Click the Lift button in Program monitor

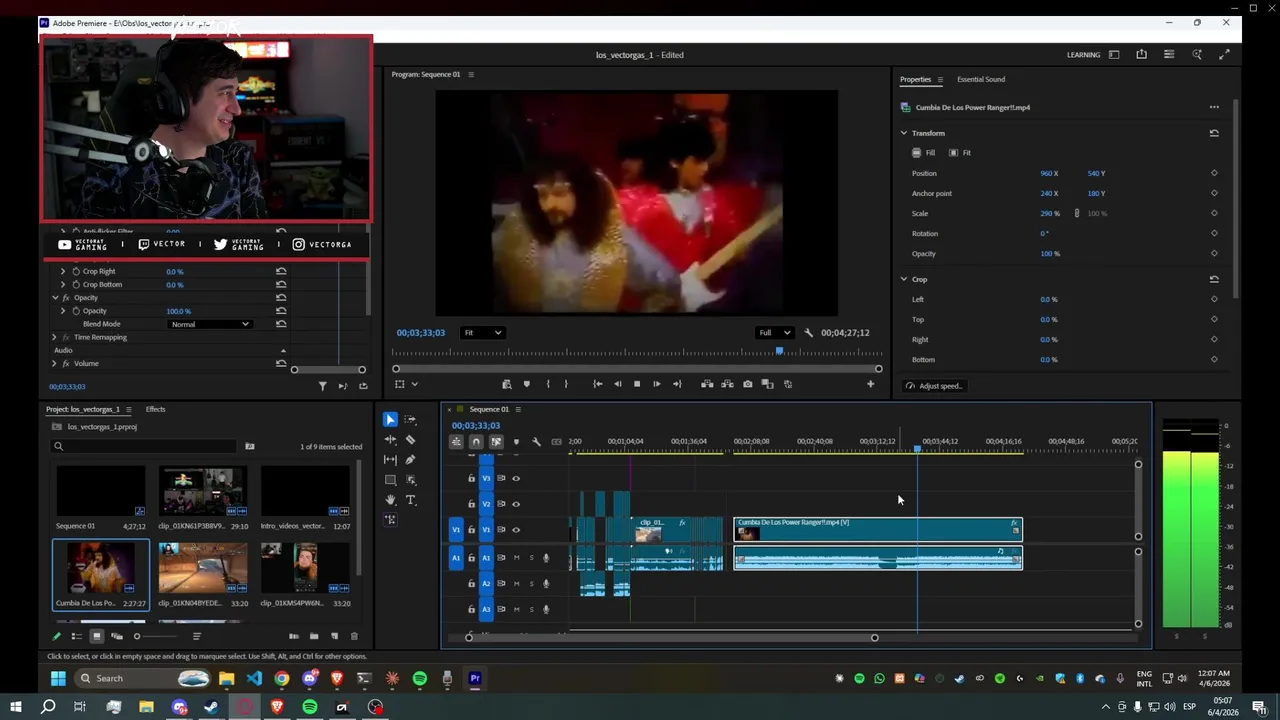tap(707, 384)
